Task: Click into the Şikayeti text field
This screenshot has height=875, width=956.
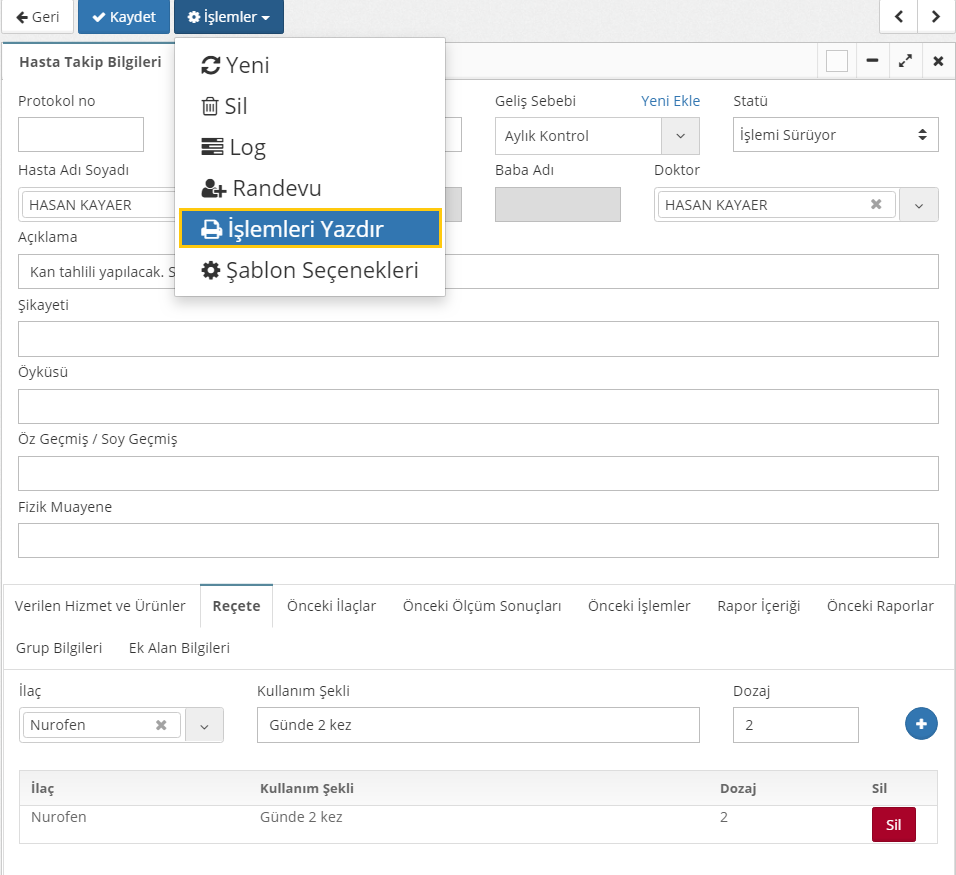Action: 478,339
